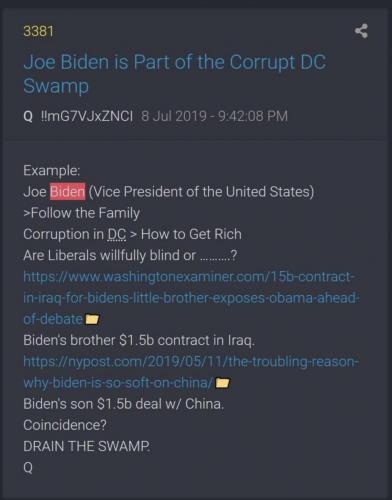The image size is (392, 500).
Task: Click the 'DRAIN THE SWAMP.' line
Action: (87, 446)
